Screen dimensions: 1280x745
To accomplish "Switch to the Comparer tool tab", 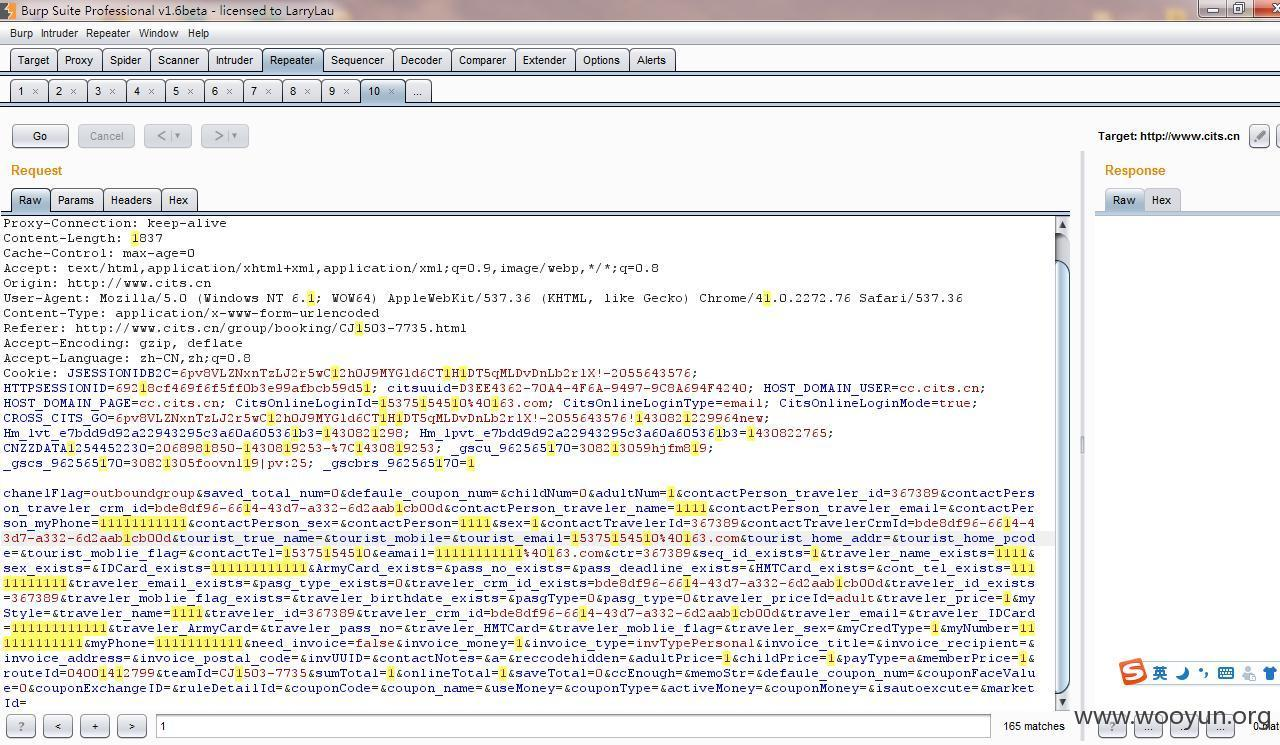I will pyautogui.click(x=482, y=60).
